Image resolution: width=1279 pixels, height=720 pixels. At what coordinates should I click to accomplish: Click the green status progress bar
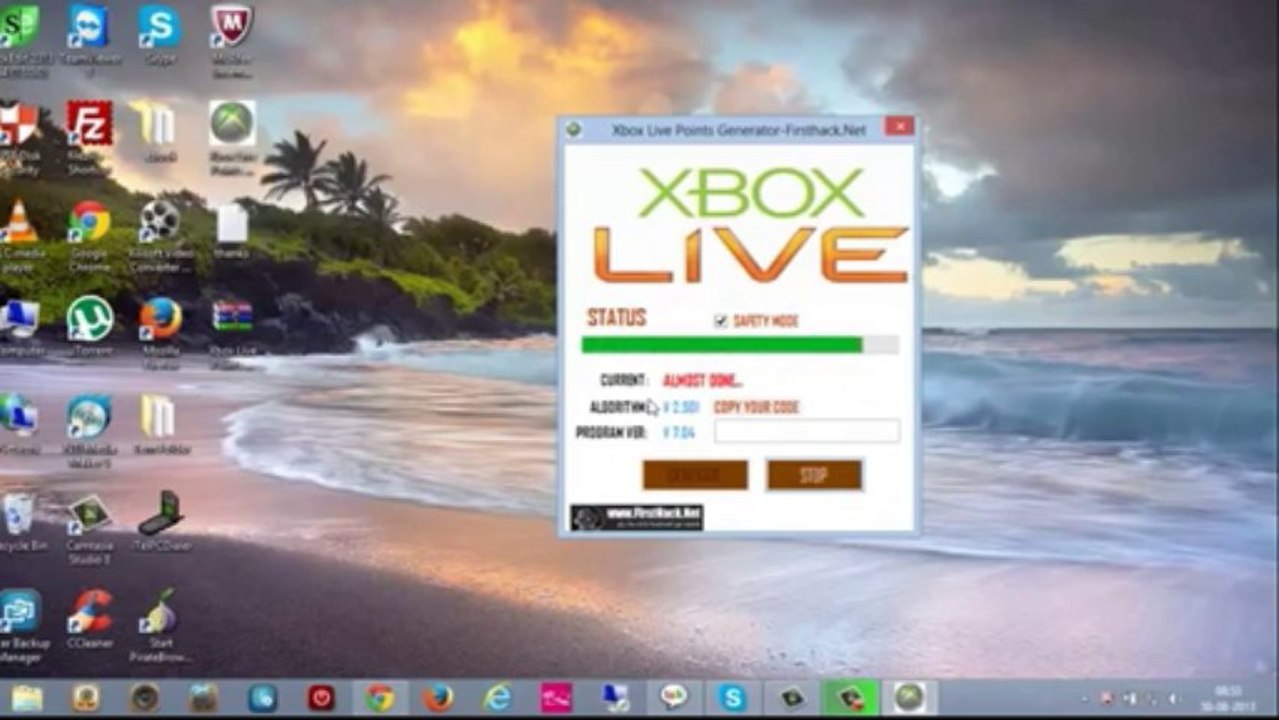coord(739,345)
